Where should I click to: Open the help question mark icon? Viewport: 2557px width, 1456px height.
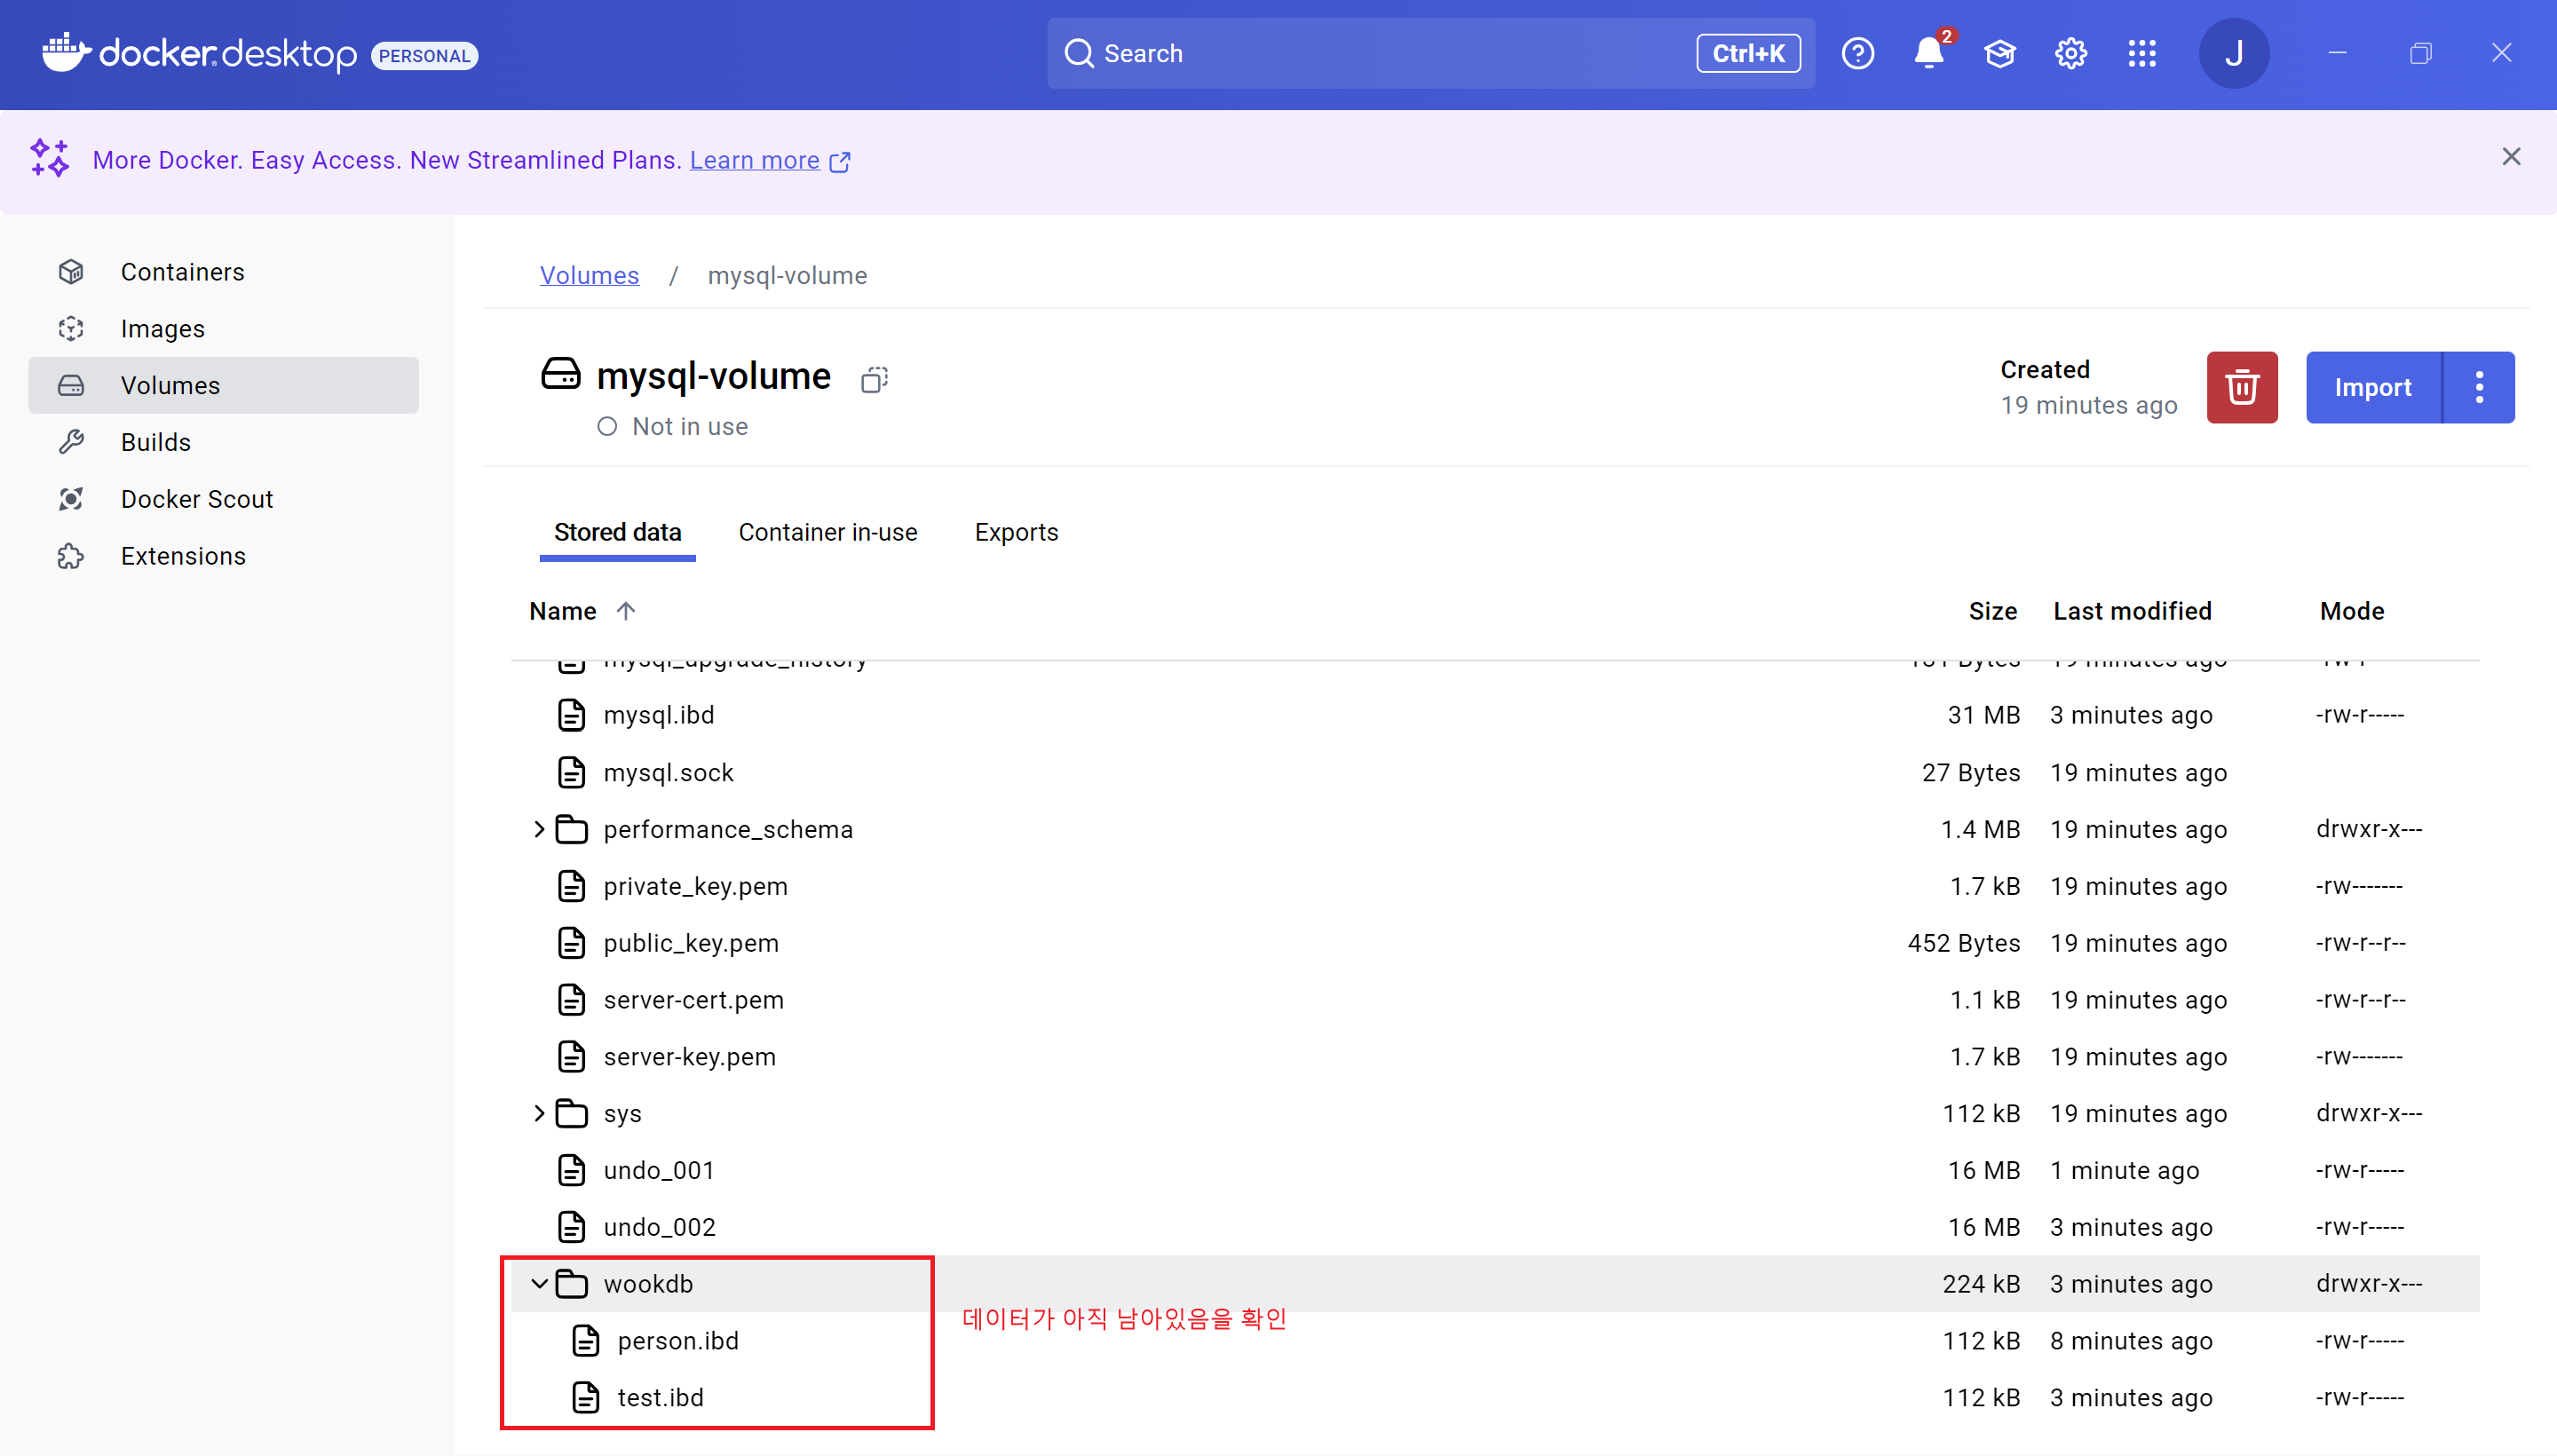pyautogui.click(x=1857, y=53)
